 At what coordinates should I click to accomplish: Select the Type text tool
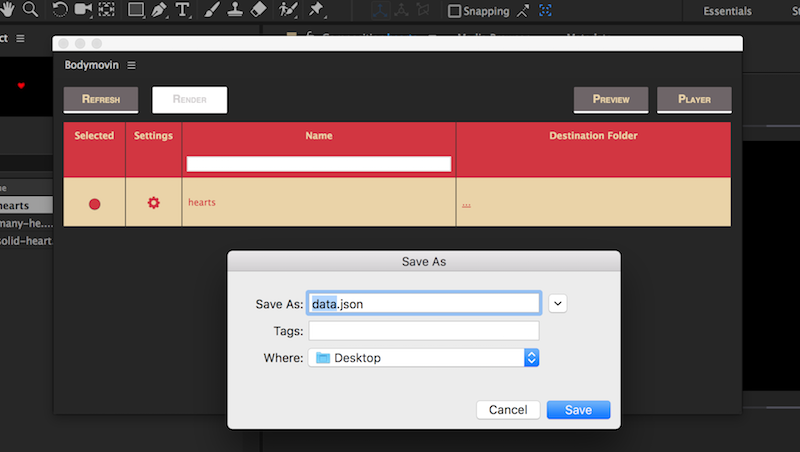(x=183, y=10)
